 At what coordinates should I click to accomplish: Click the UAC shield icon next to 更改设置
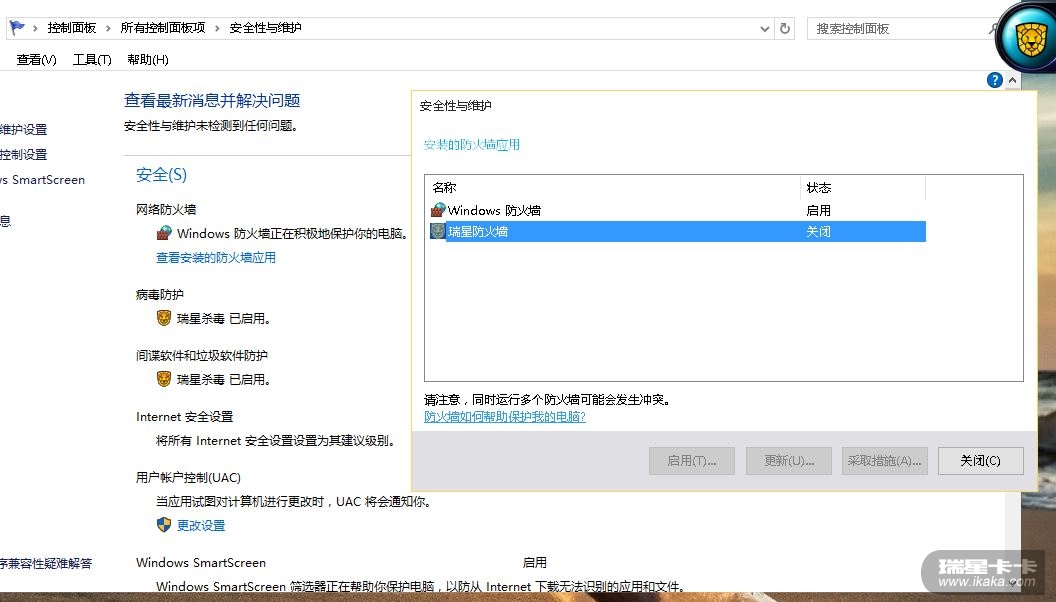point(164,525)
